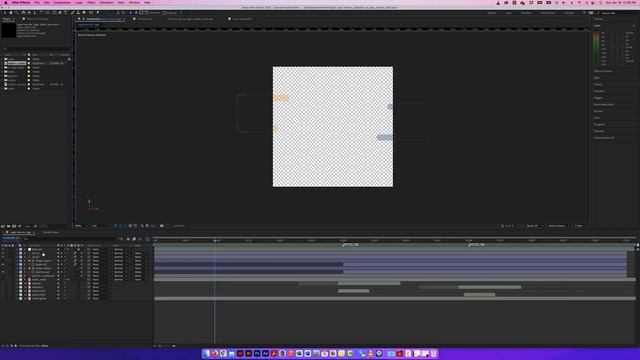640x360 pixels.
Task: Select the Type tool
Action: pos(66,13)
